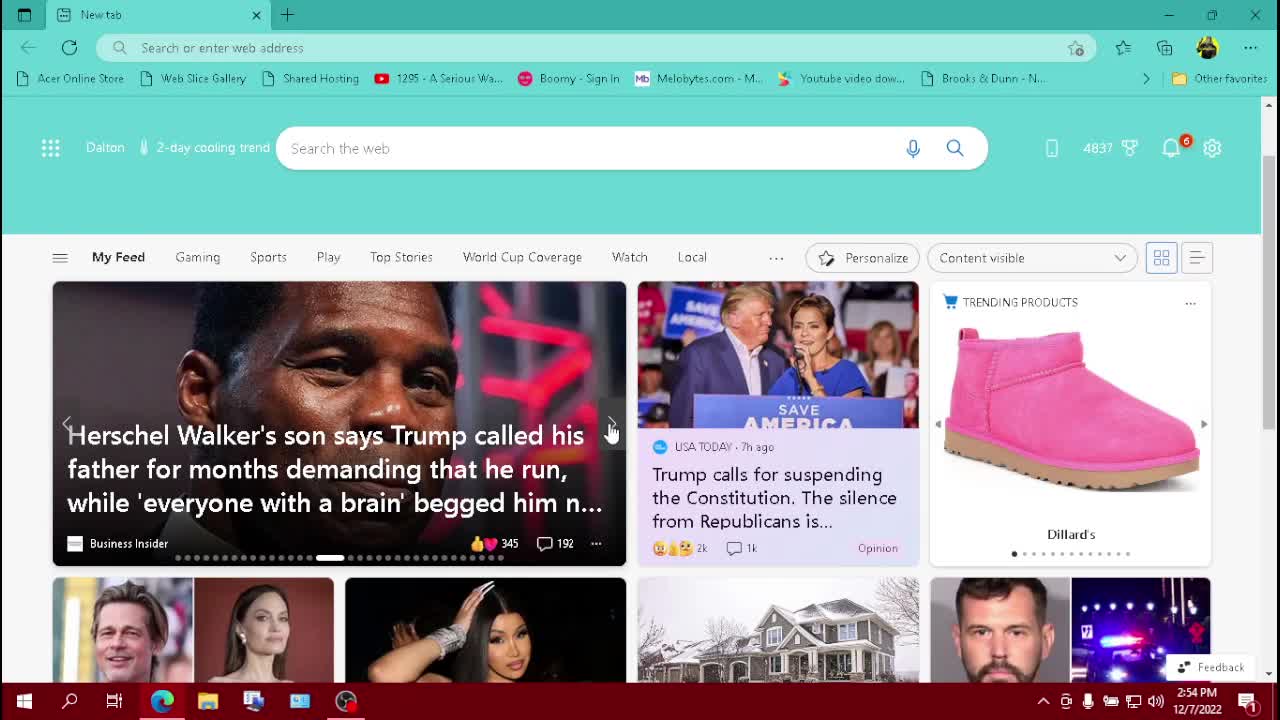Image resolution: width=1280 pixels, height=720 pixels.
Task: Show previous trending product arrow
Action: click(x=938, y=424)
